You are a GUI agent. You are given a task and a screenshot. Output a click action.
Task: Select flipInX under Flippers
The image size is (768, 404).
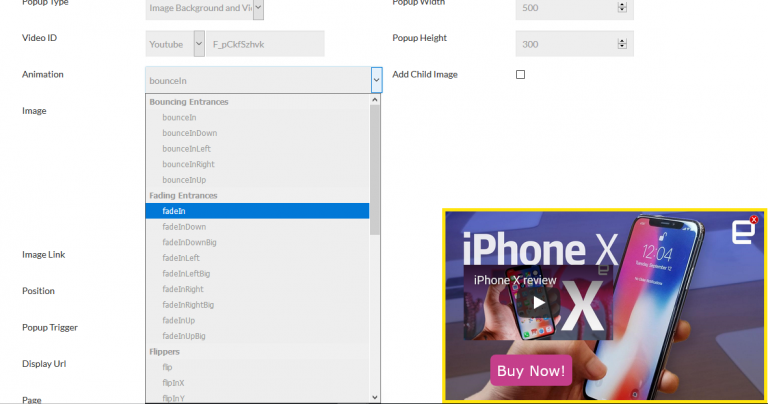point(173,383)
